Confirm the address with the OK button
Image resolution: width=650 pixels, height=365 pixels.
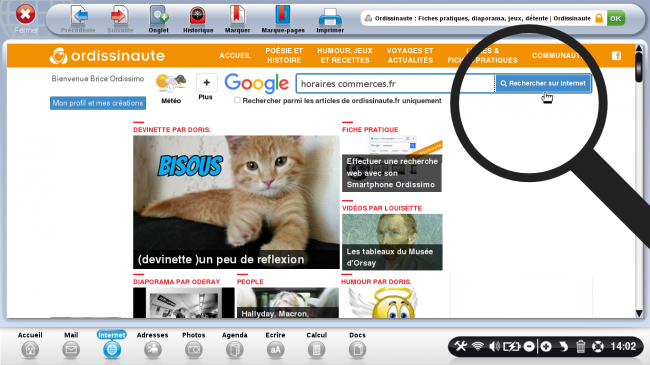616,18
